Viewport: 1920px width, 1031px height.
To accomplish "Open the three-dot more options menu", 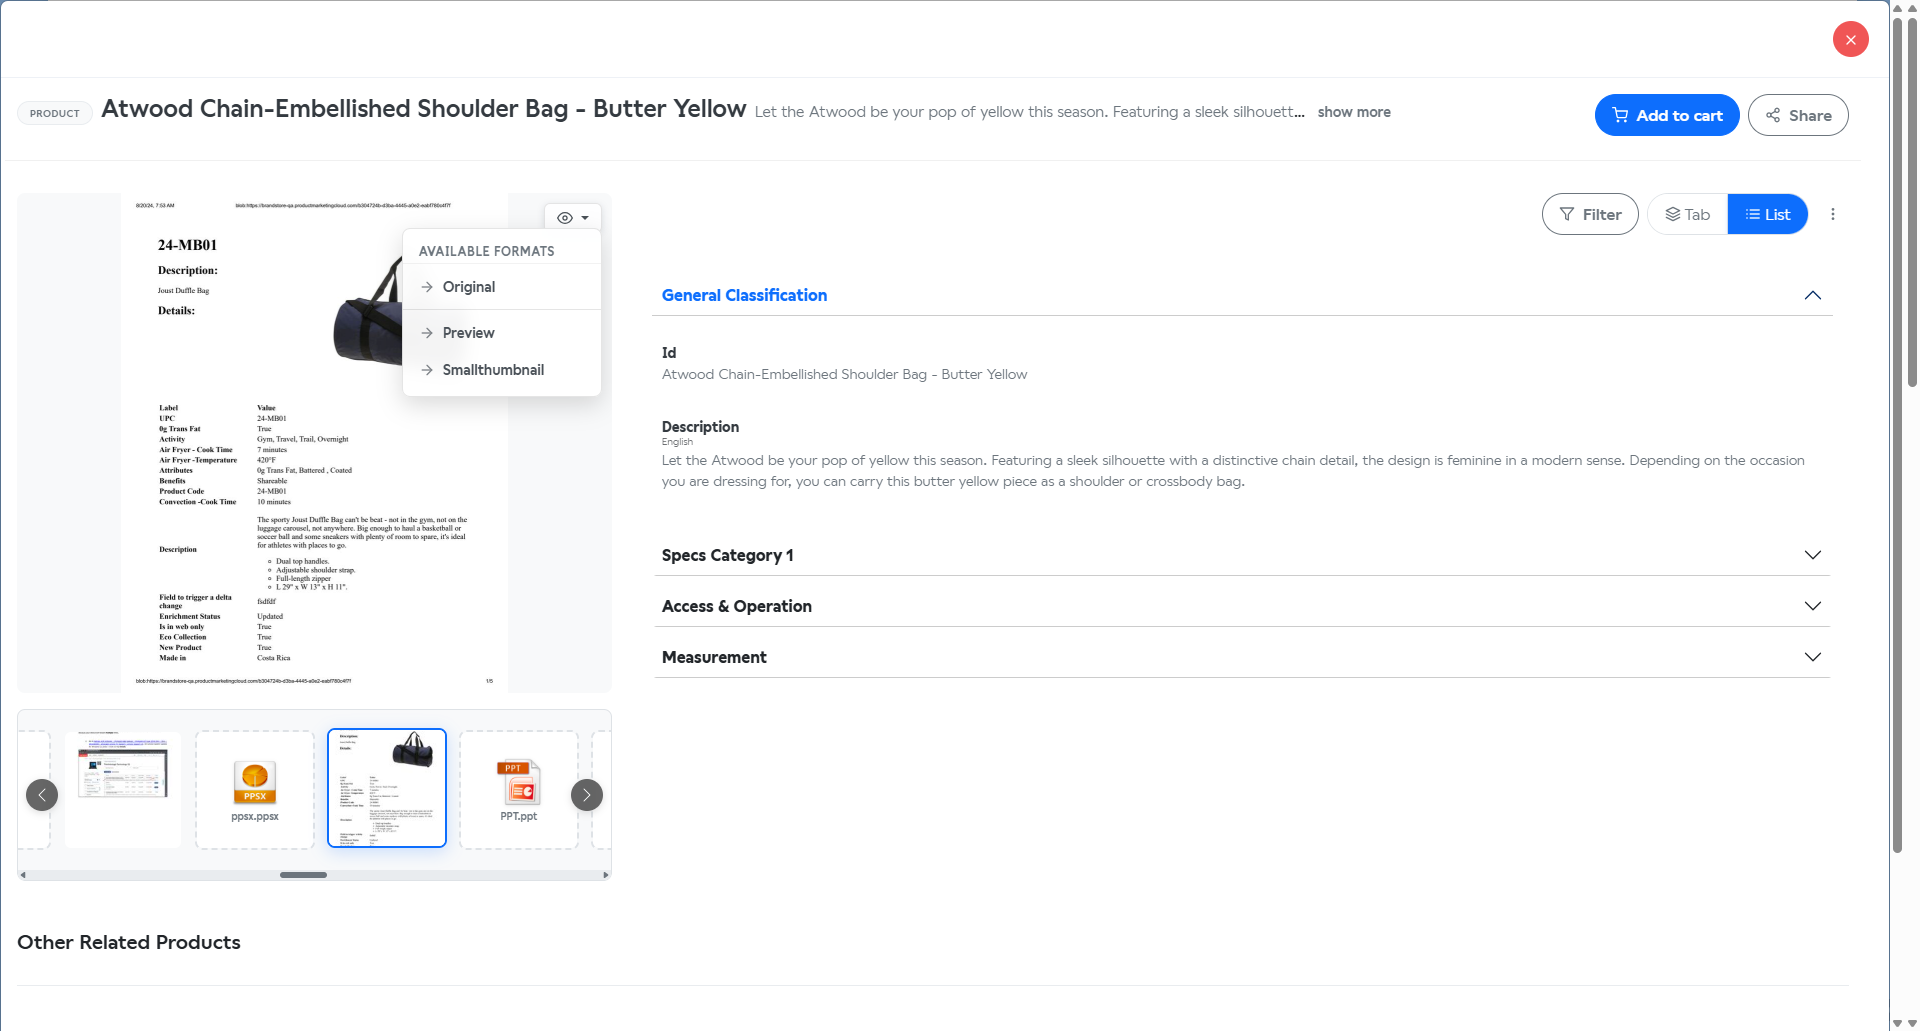I will click(x=1832, y=214).
